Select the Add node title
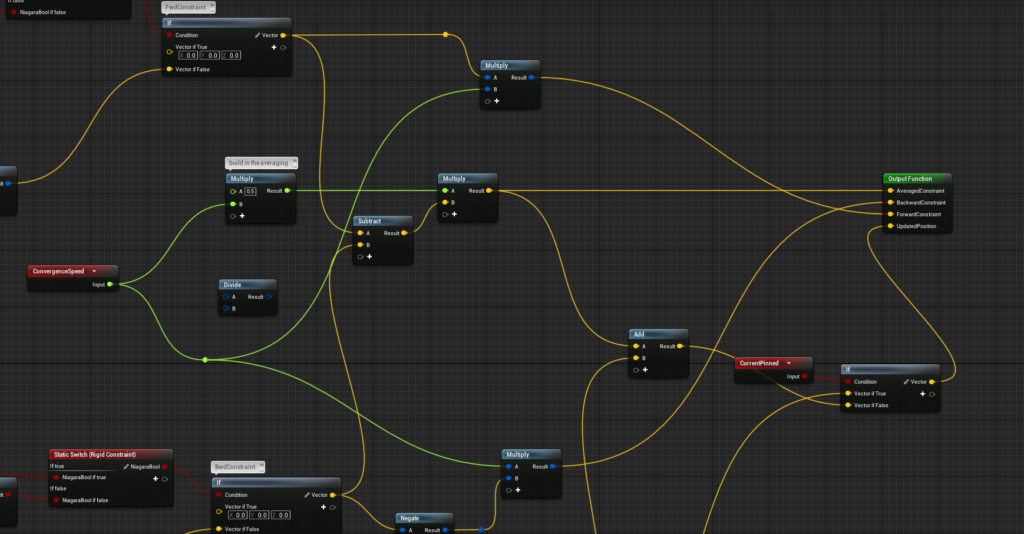This screenshot has height=534, width=1024. tap(639, 334)
